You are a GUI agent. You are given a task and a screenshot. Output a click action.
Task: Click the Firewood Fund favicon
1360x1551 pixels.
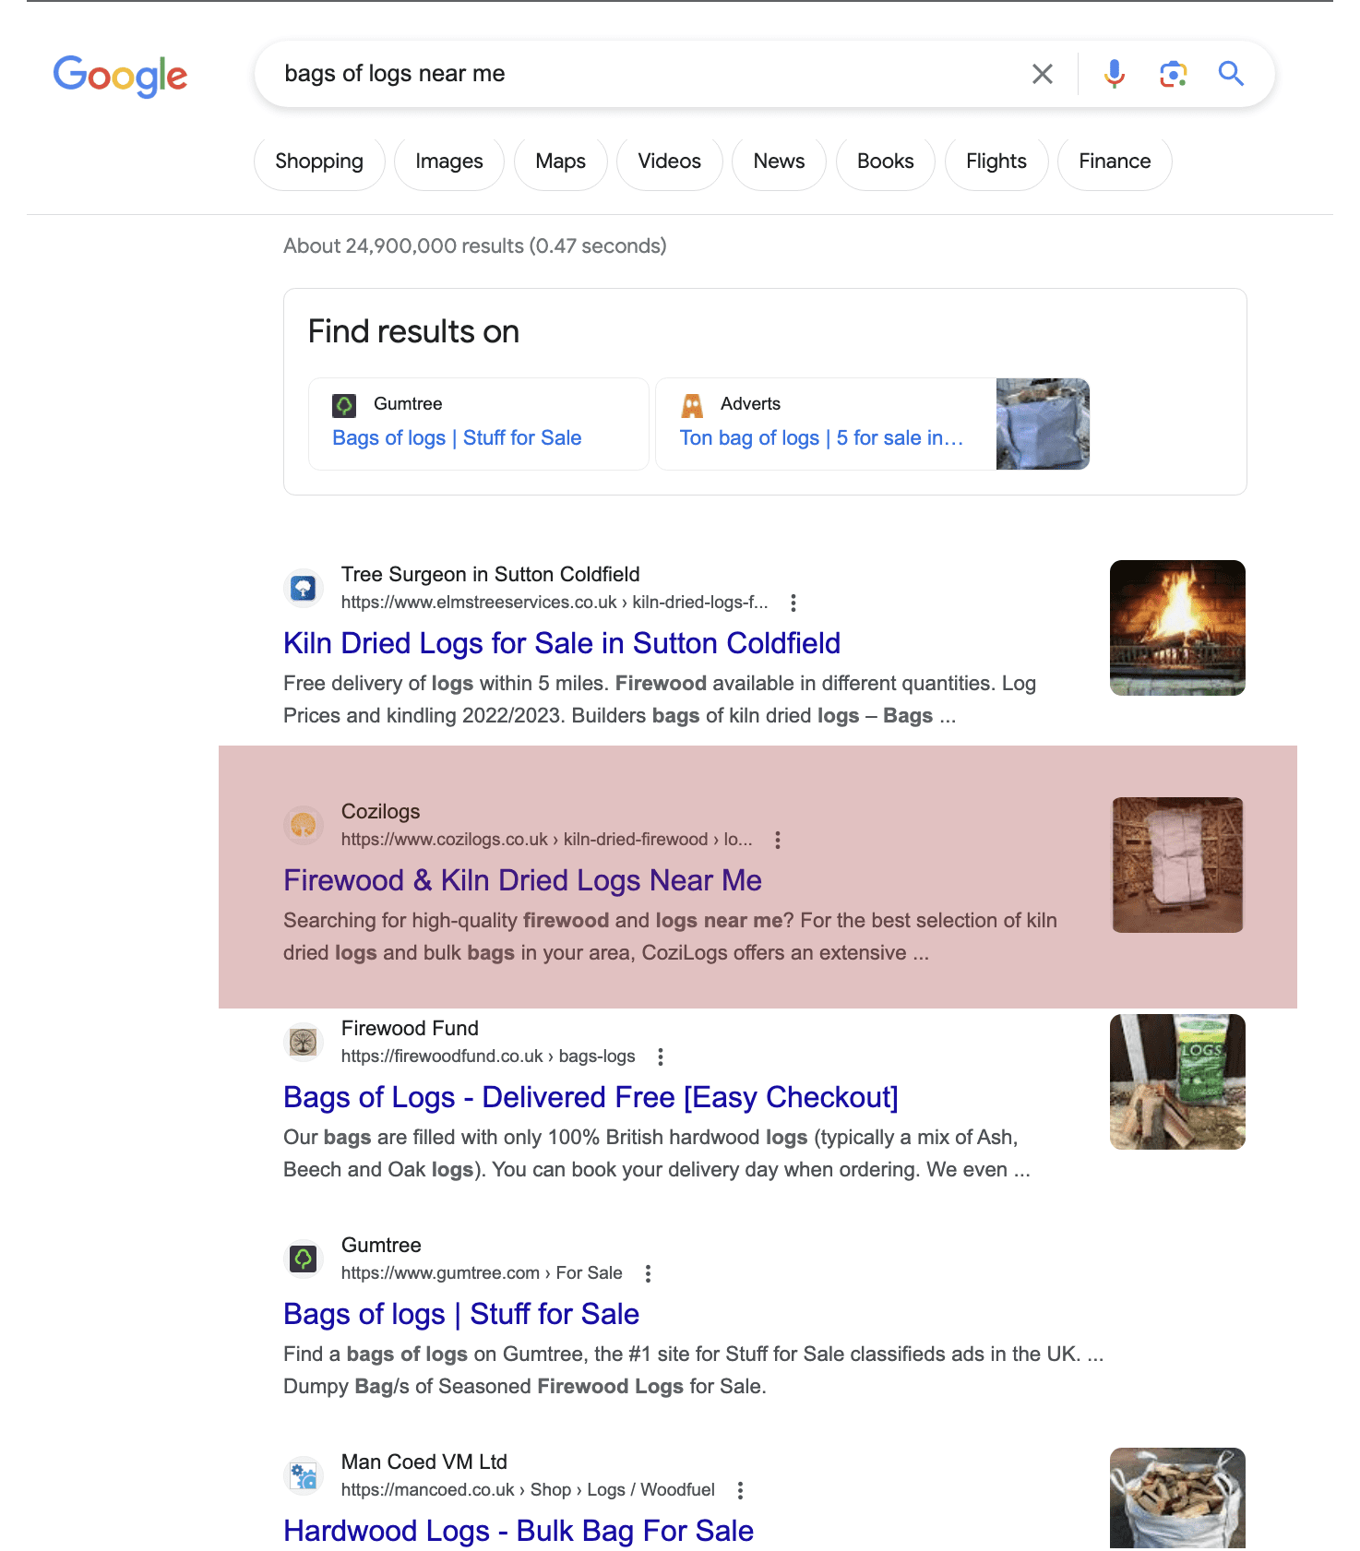[x=303, y=1042]
